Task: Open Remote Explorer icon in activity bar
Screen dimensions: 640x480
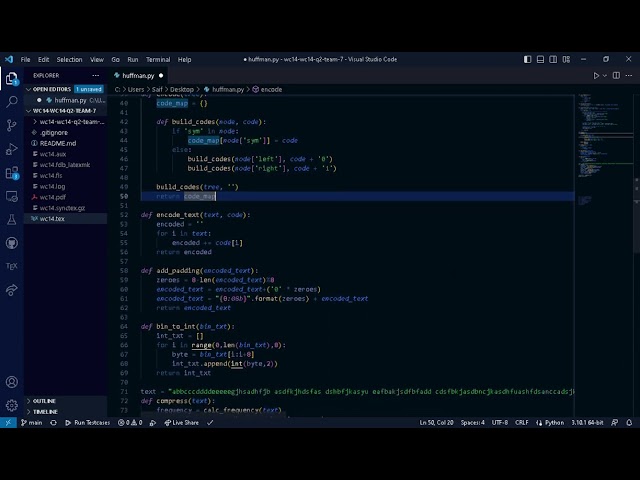Action: [12, 196]
